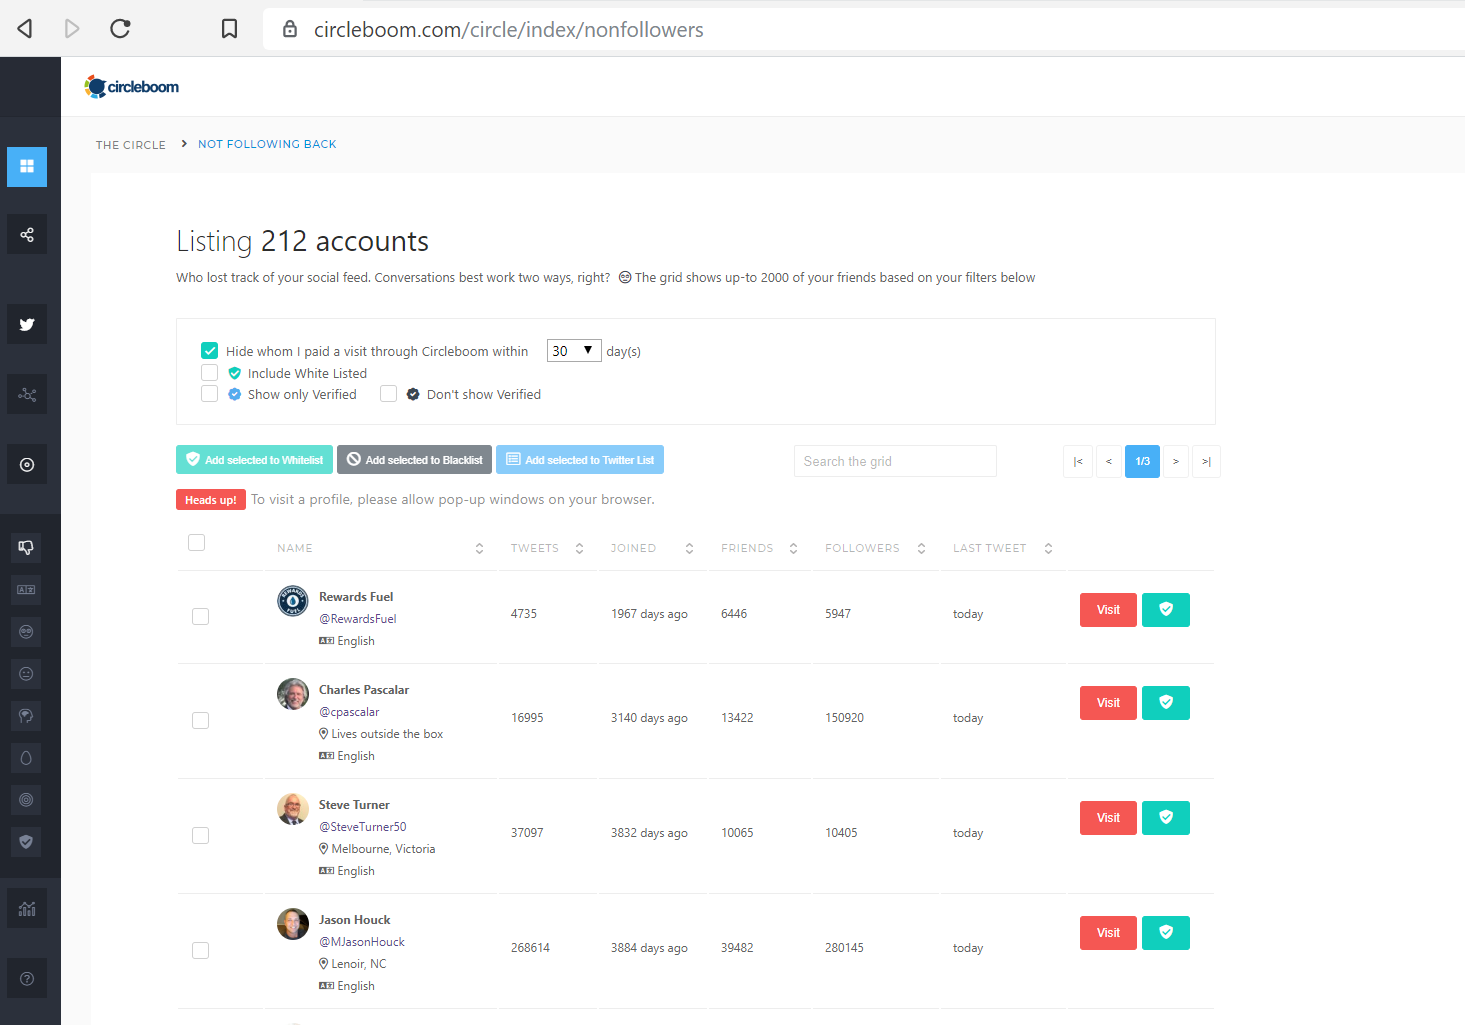Select the egg accounts icon in sidebar

[x=26, y=758]
